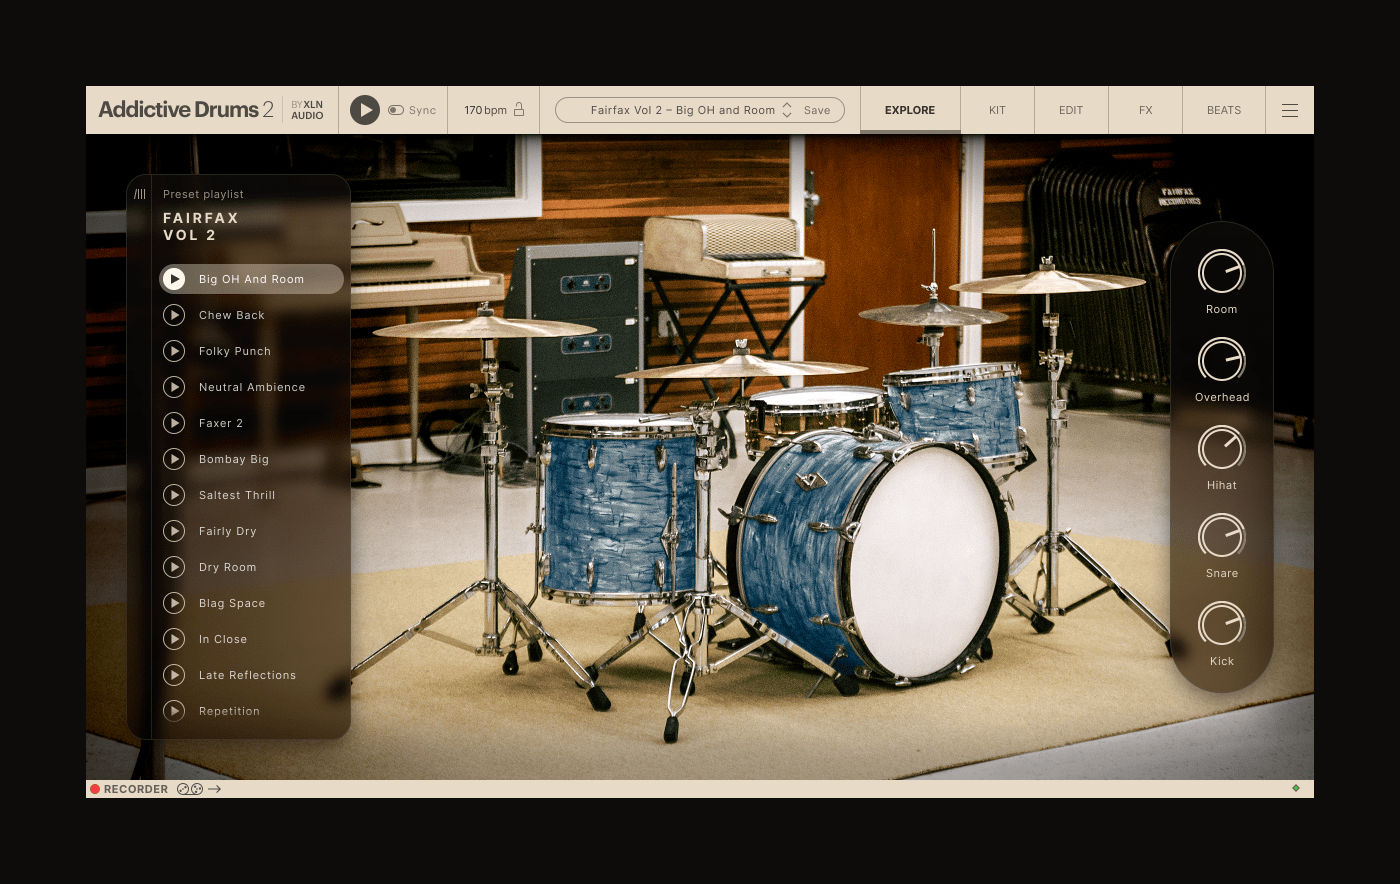Start playback with the main play button

(365, 110)
